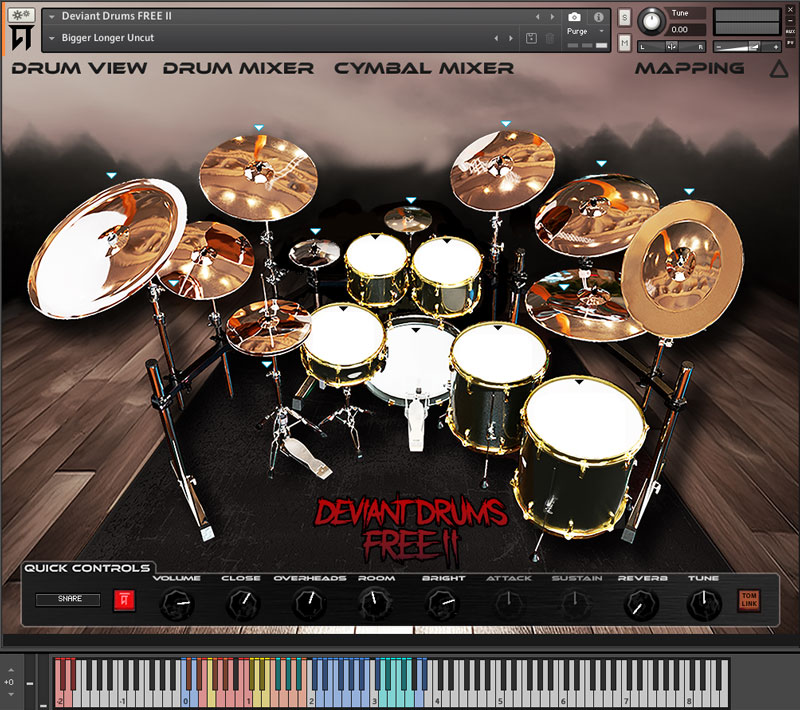Load the next instrument with the right arrow
The height and width of the screenshot is (710, 800).
pyautogui.click(x=552, y=17)
